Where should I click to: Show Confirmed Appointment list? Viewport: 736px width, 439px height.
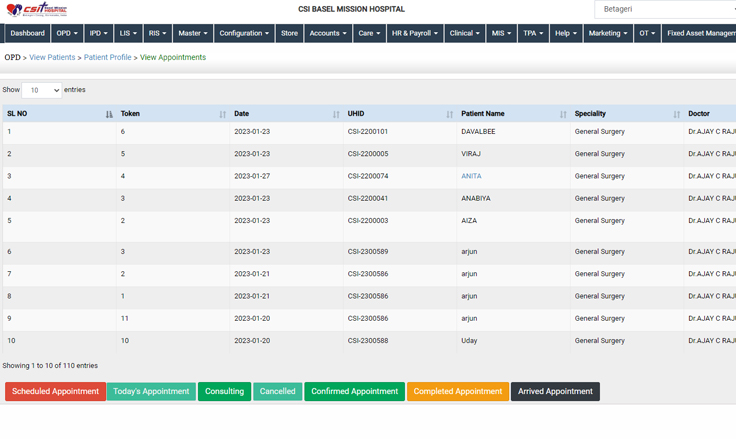pos(354,392)
